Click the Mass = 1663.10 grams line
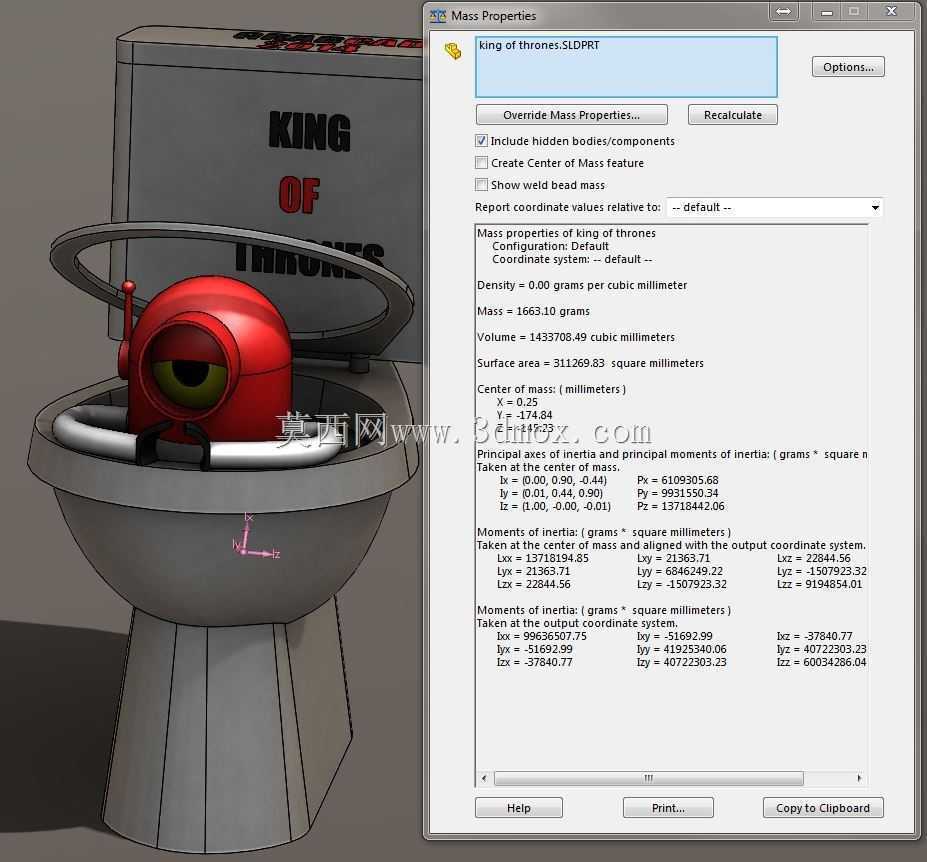Image resolution: width=927 pixels, height=862 pixels. click(533, 311)
